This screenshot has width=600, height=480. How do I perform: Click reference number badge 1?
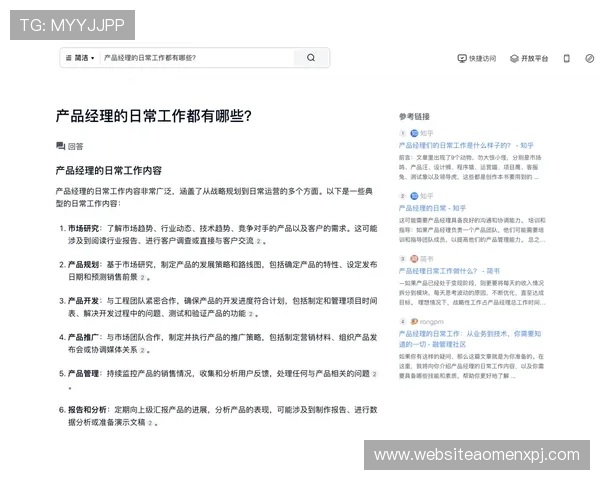click(403, 133)
